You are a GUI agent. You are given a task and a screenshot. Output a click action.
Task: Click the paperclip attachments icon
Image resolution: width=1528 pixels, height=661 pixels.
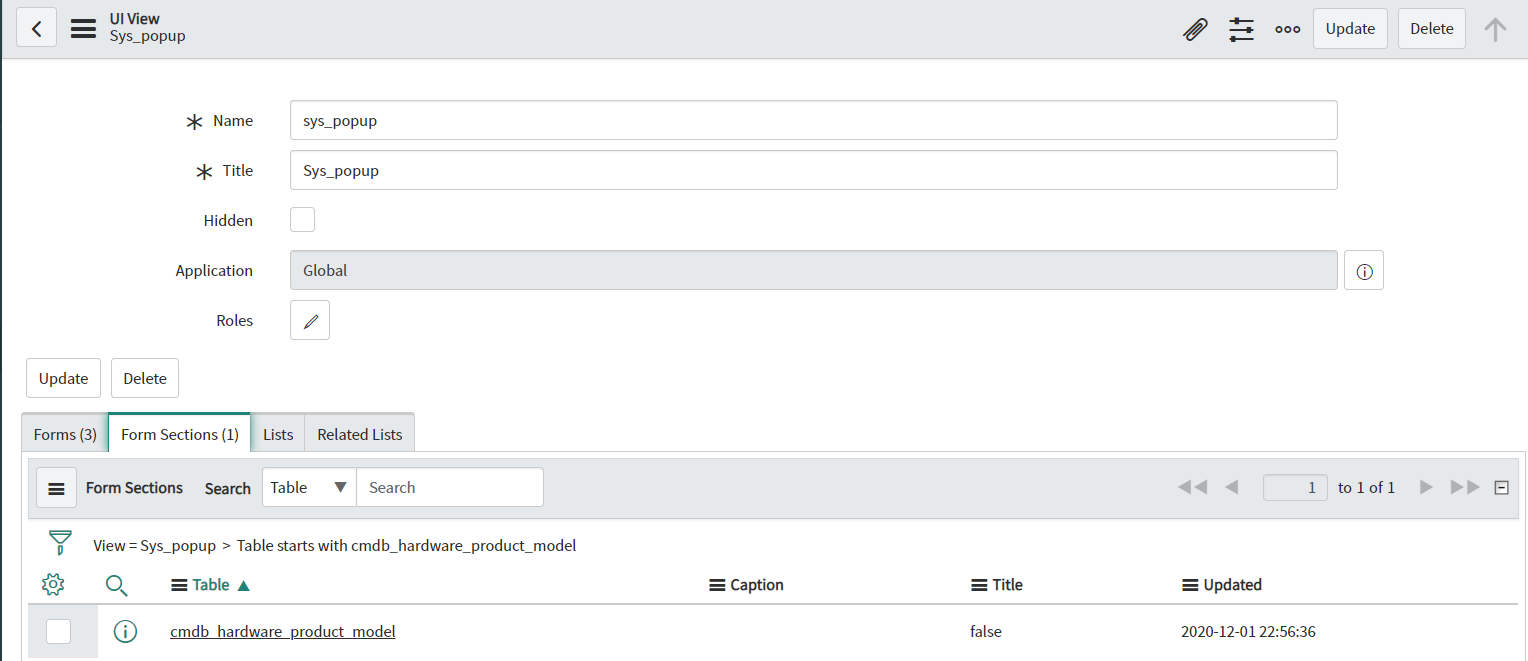(x=1194, y=29)
